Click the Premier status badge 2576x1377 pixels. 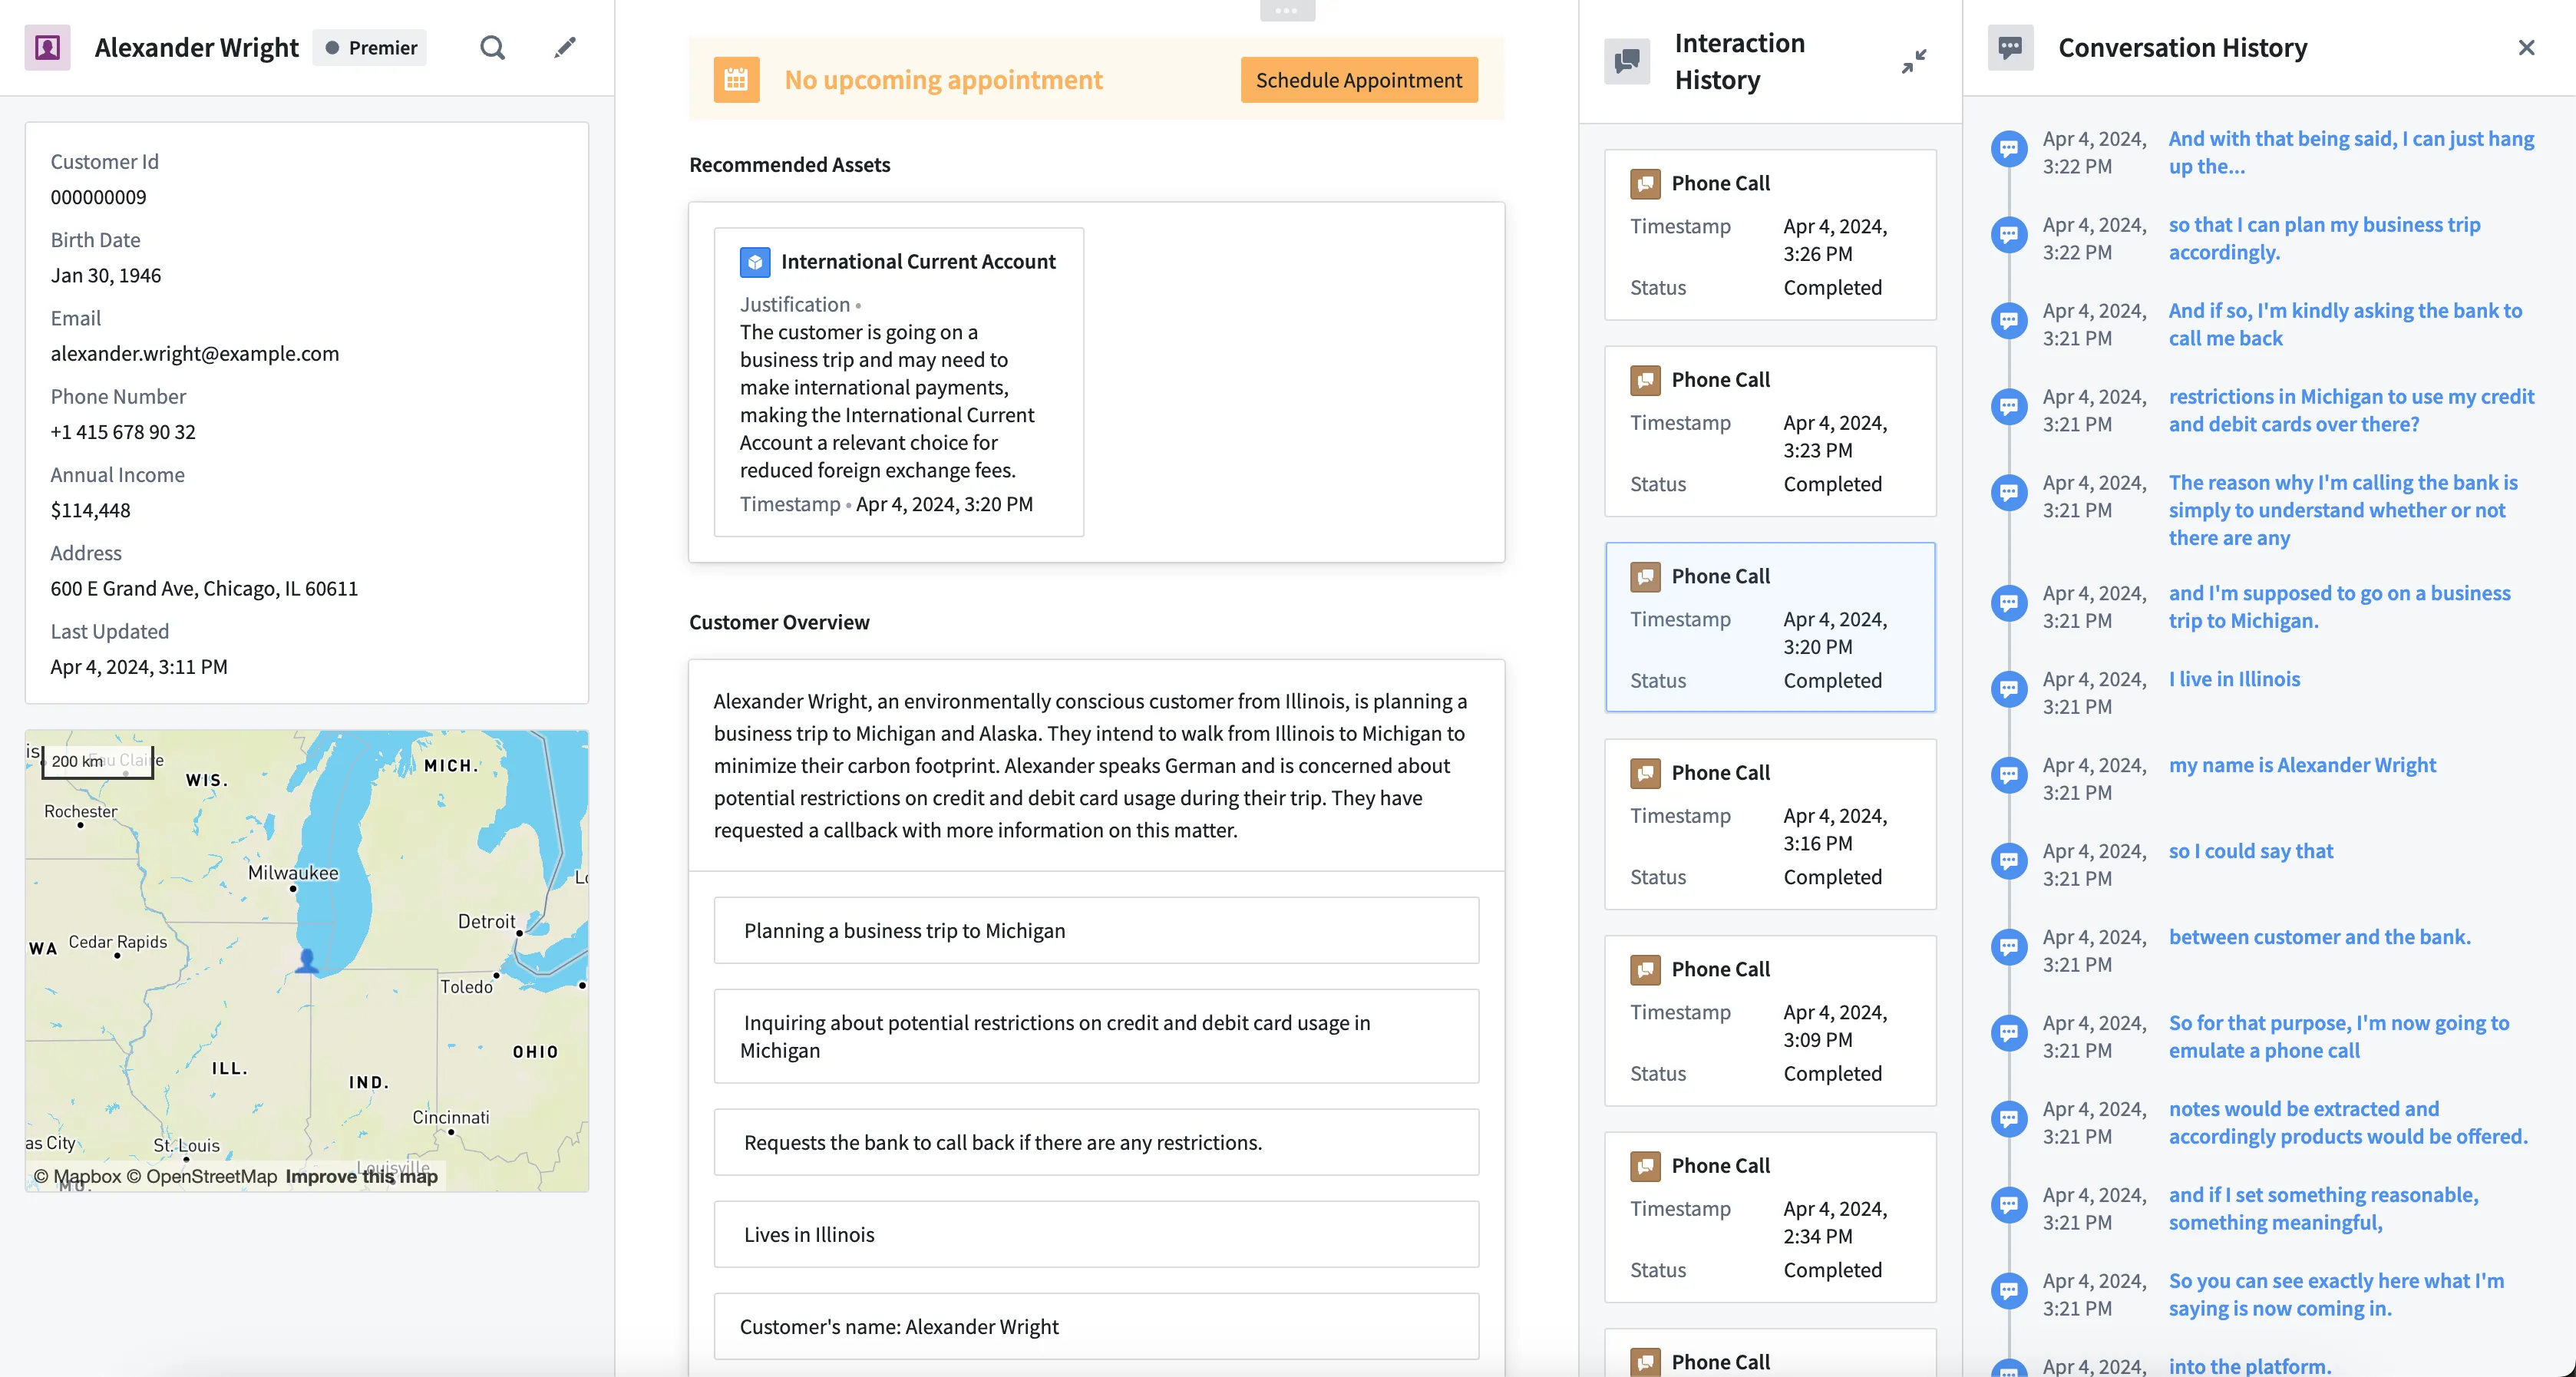371,47
